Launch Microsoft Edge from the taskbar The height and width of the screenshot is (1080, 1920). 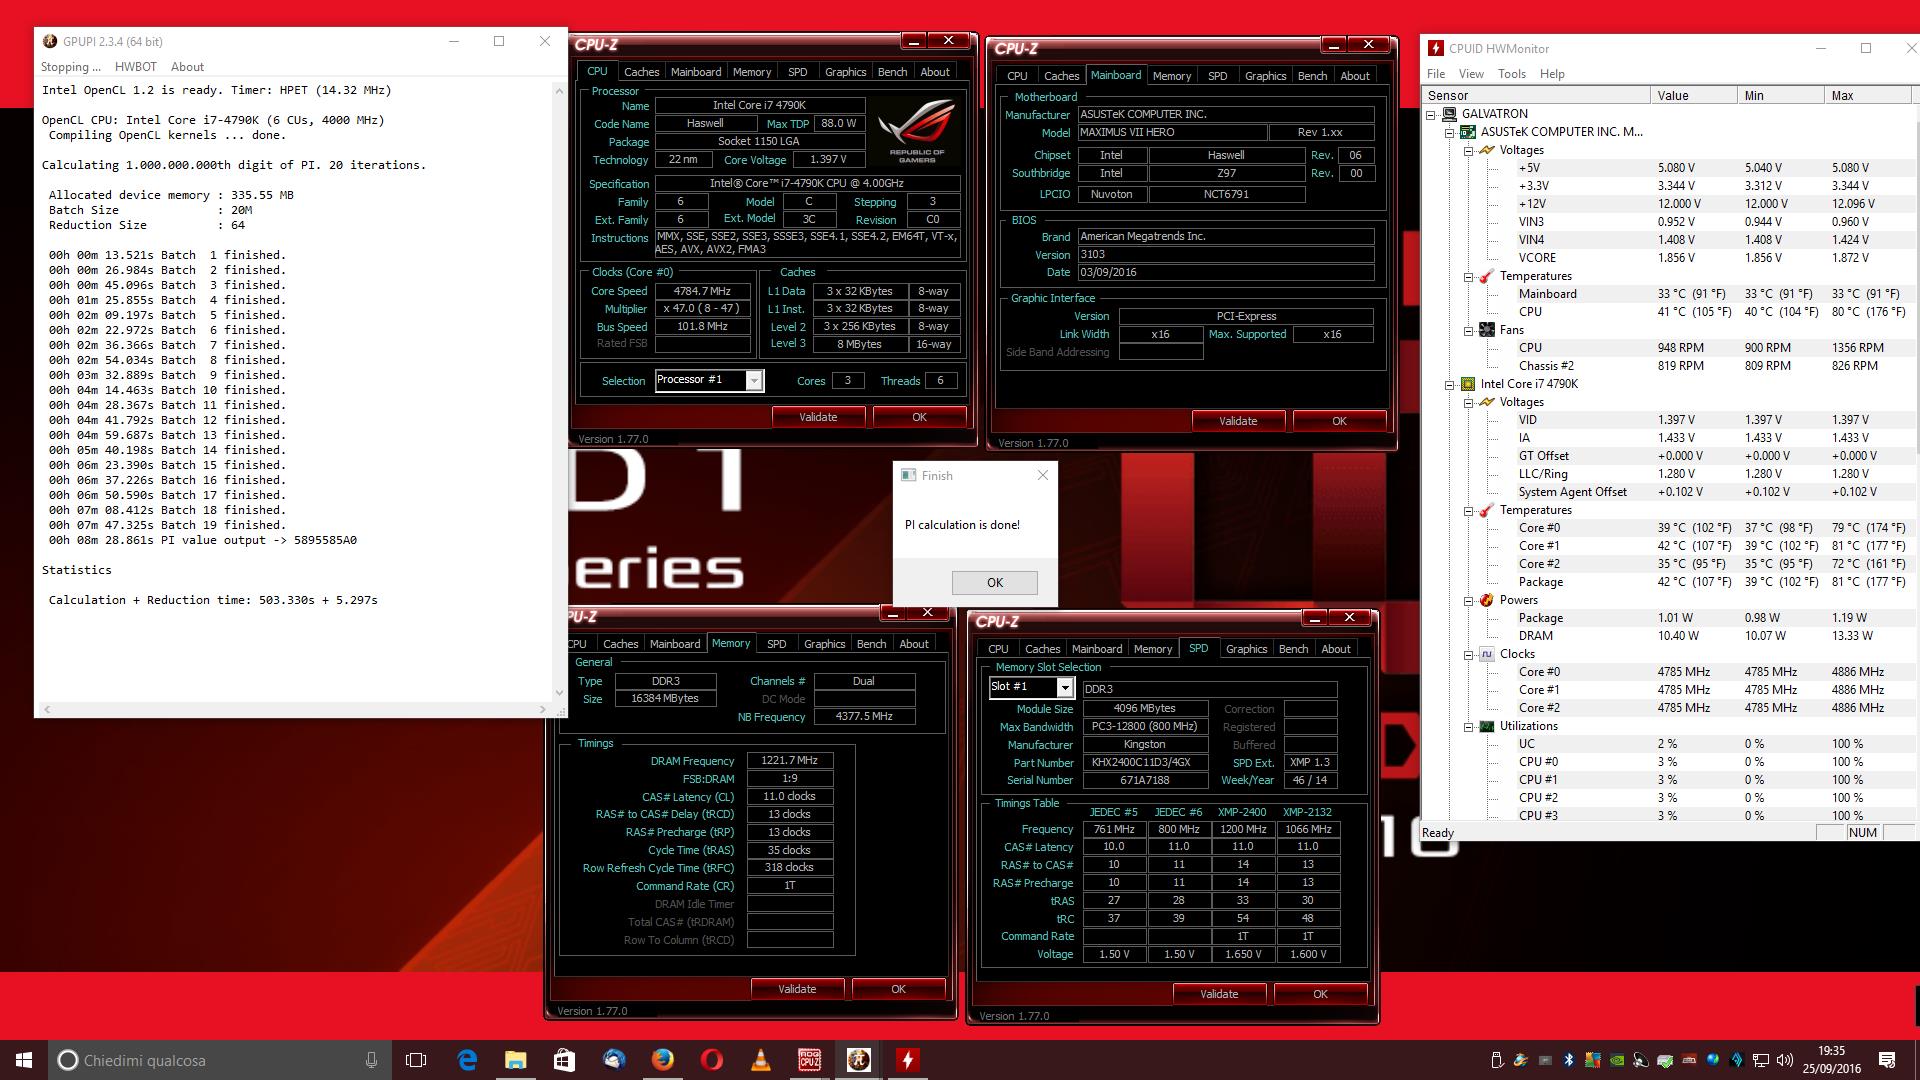point(467,1060)
